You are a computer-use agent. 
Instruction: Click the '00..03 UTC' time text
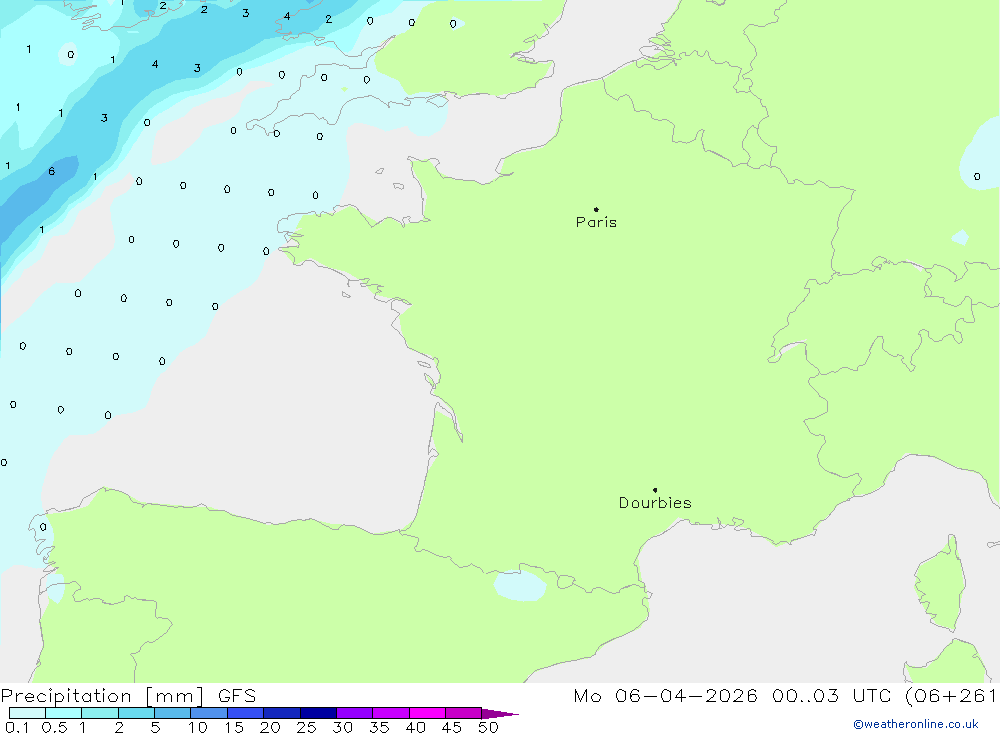pos(831,696)
